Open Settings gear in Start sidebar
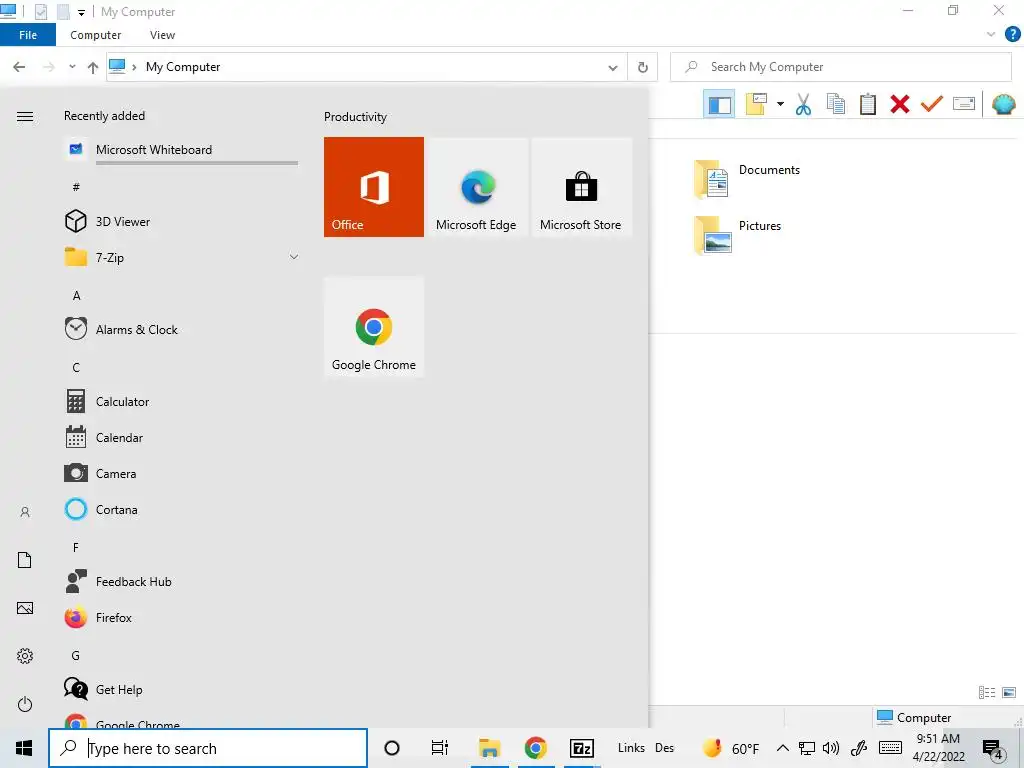Viewport: 1024px width, 768px height. tap(25, 656)
